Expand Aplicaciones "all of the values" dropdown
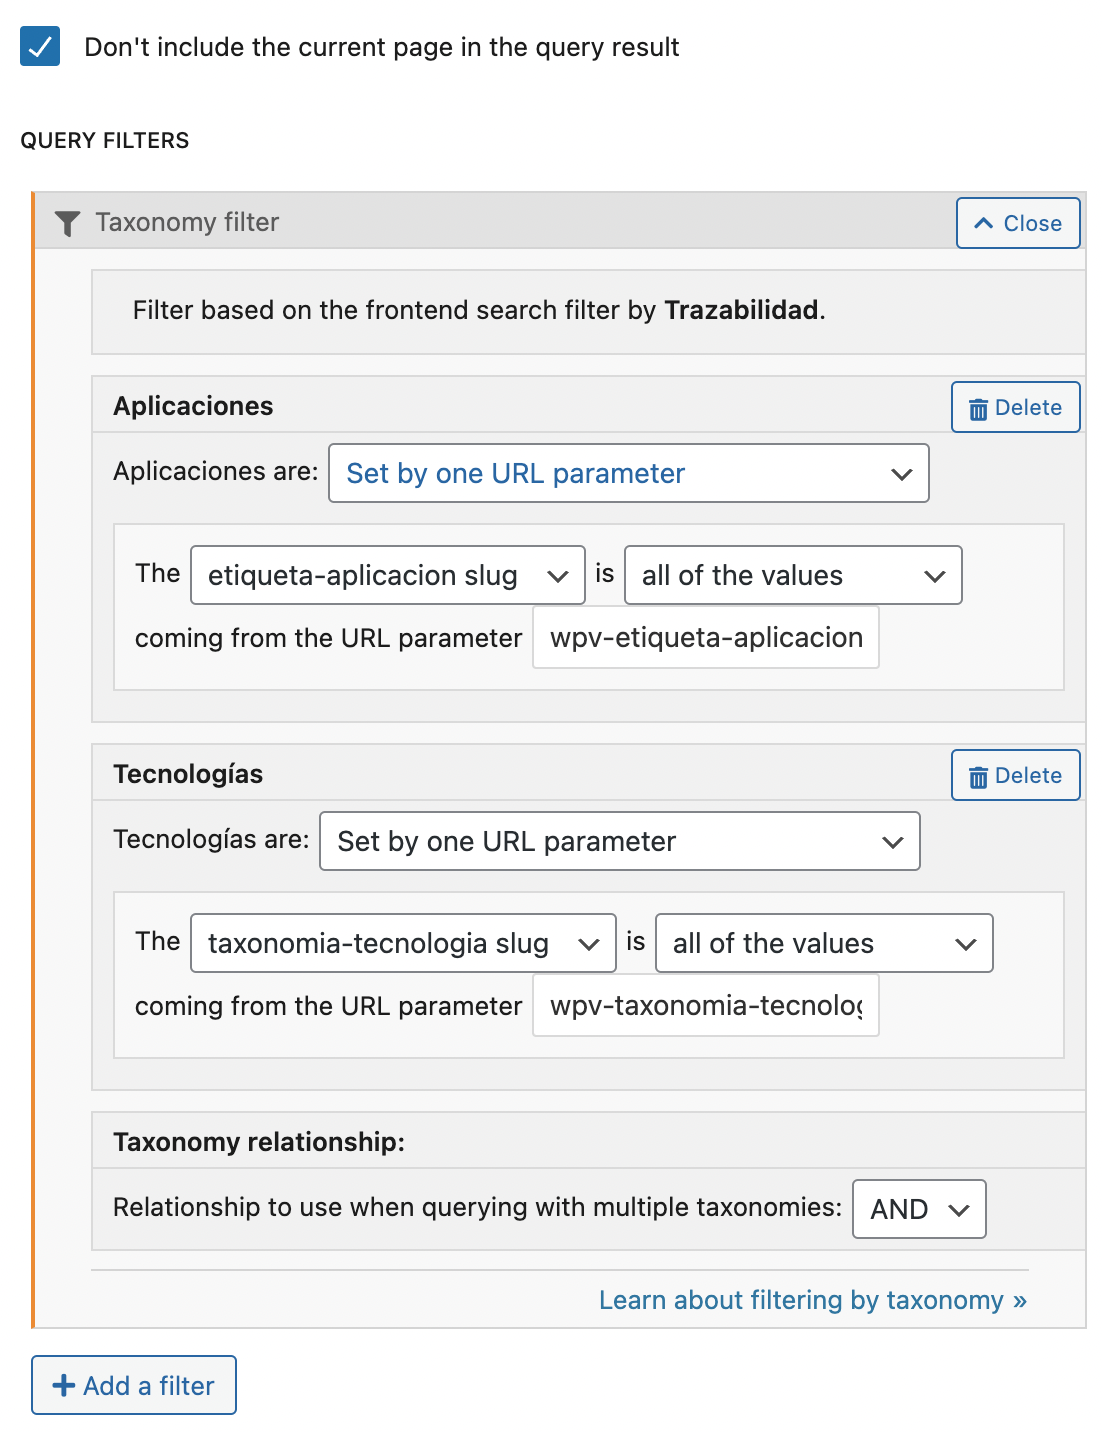 pos(793,575)
